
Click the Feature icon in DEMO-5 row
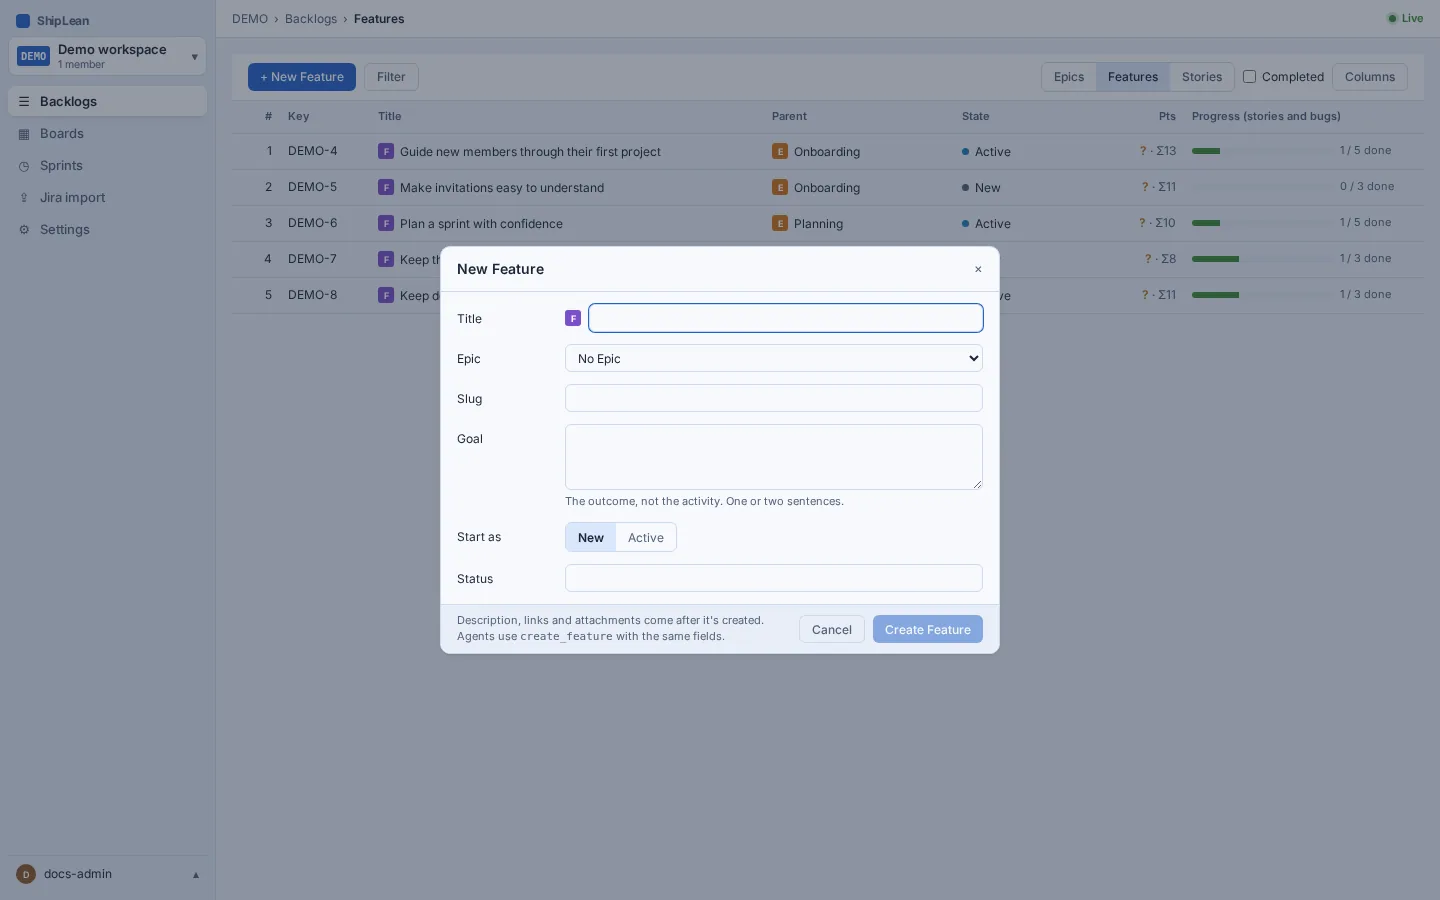386,187
